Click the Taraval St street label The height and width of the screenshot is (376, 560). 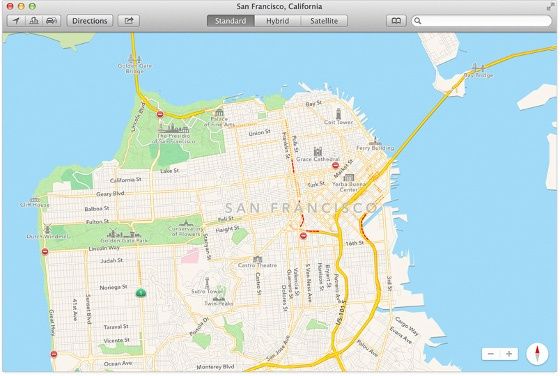tap(116, 326)
